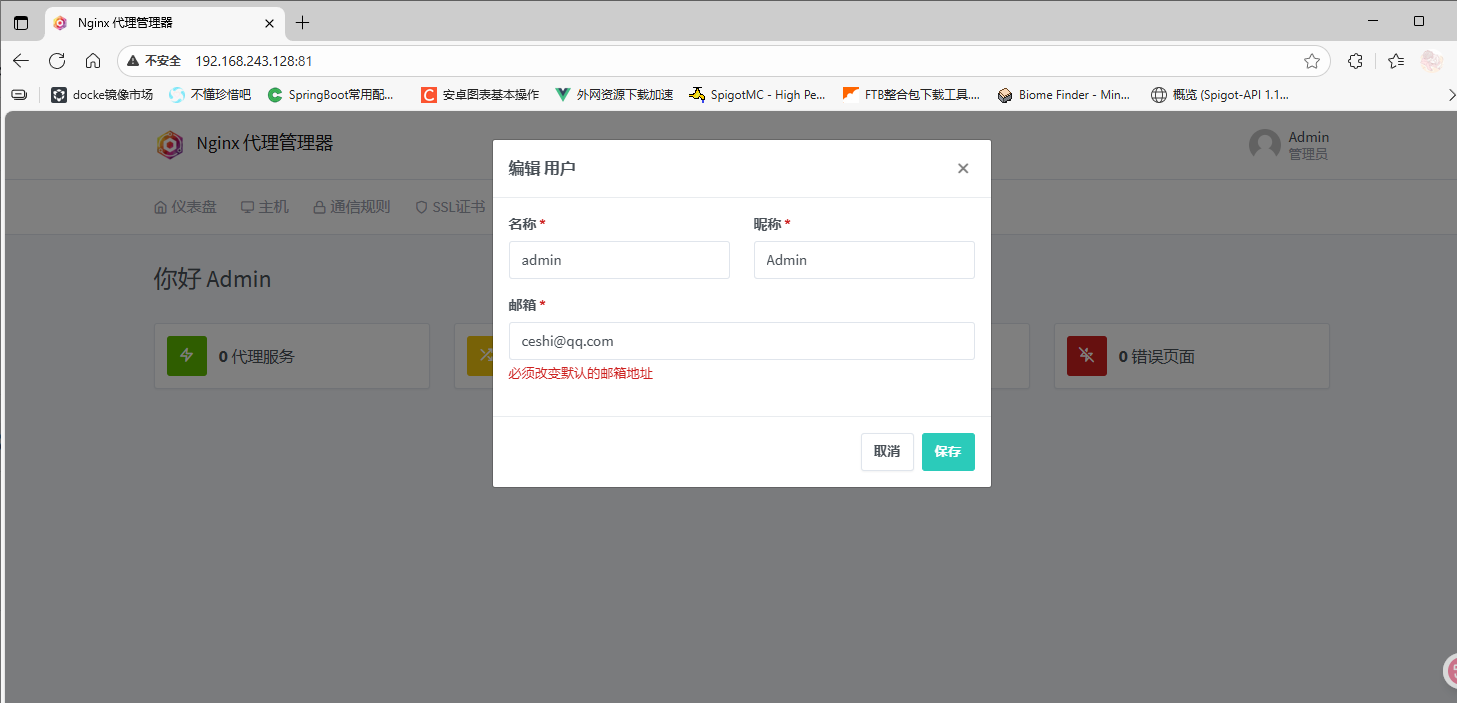Focus the nickname field containing Admin
1457x703 pixels.
tap(863, 260)
